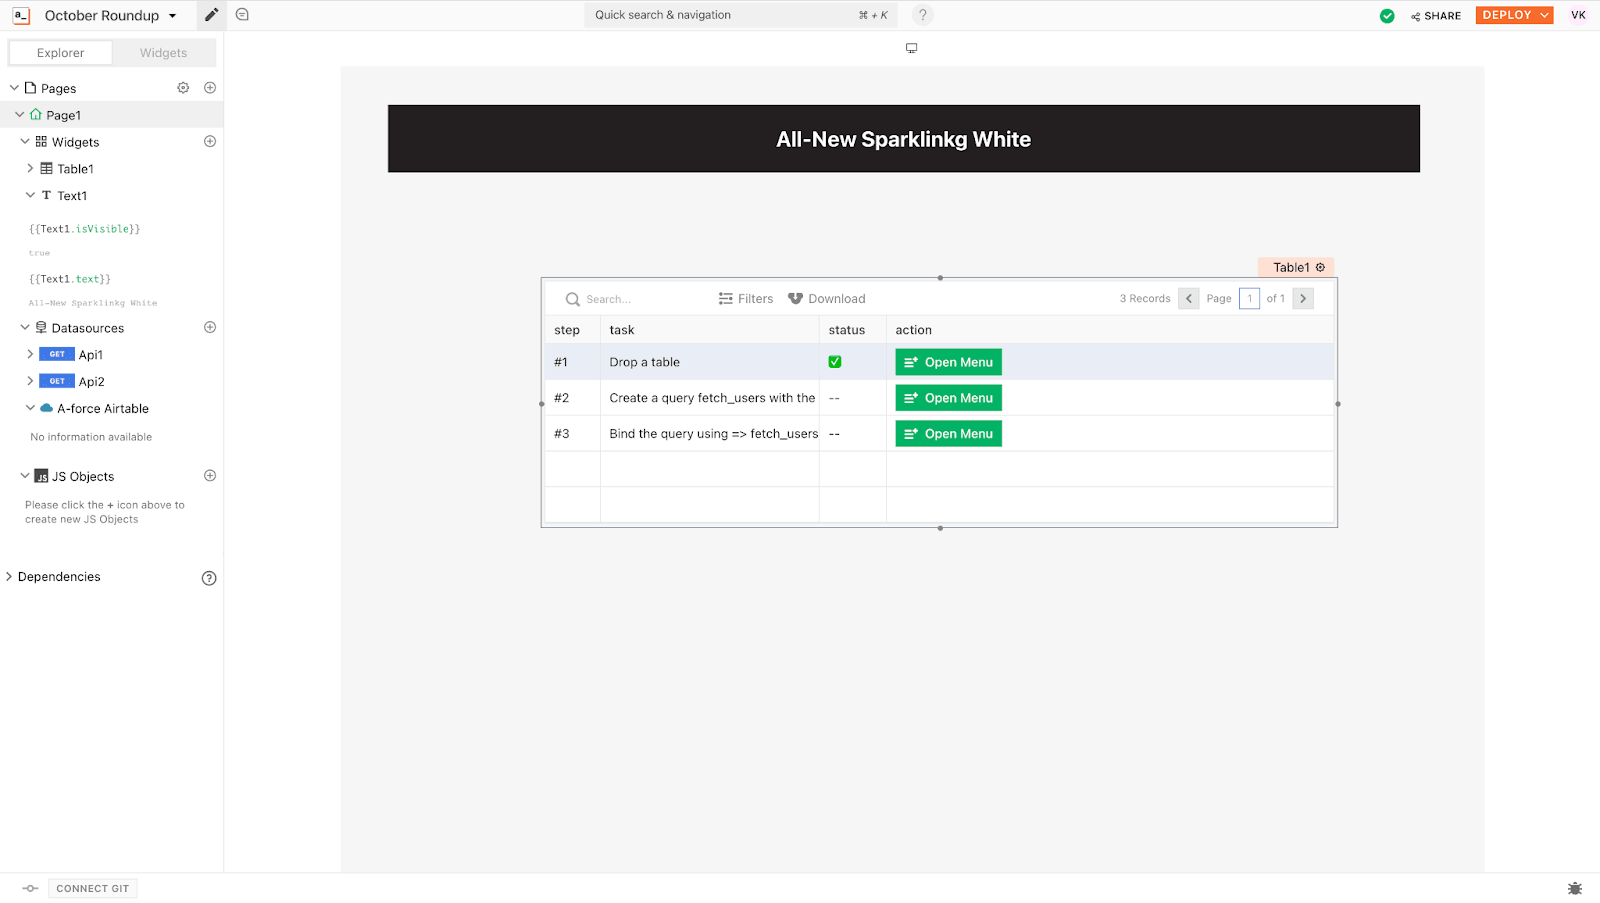Image resolution: width=1600 pixels, height=903 pixels.
Task: Open the table Filters option
Action: tap(746, 299)
